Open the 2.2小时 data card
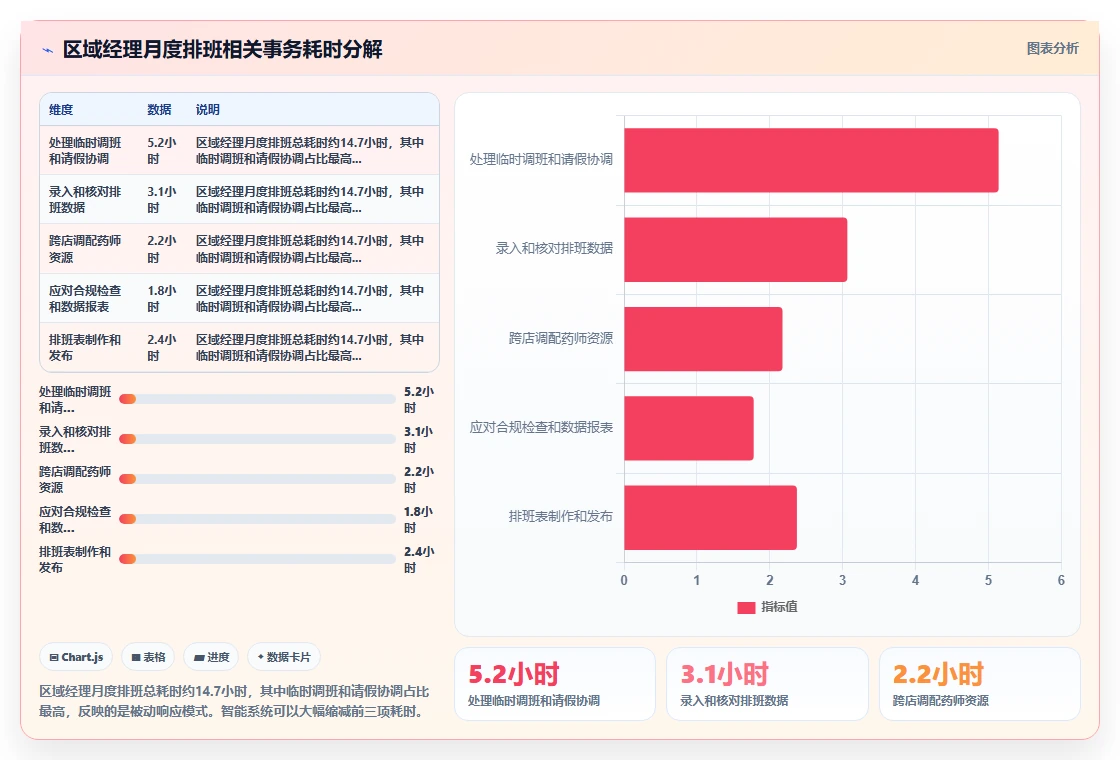Screen dimensions: 1120x760 979,684
